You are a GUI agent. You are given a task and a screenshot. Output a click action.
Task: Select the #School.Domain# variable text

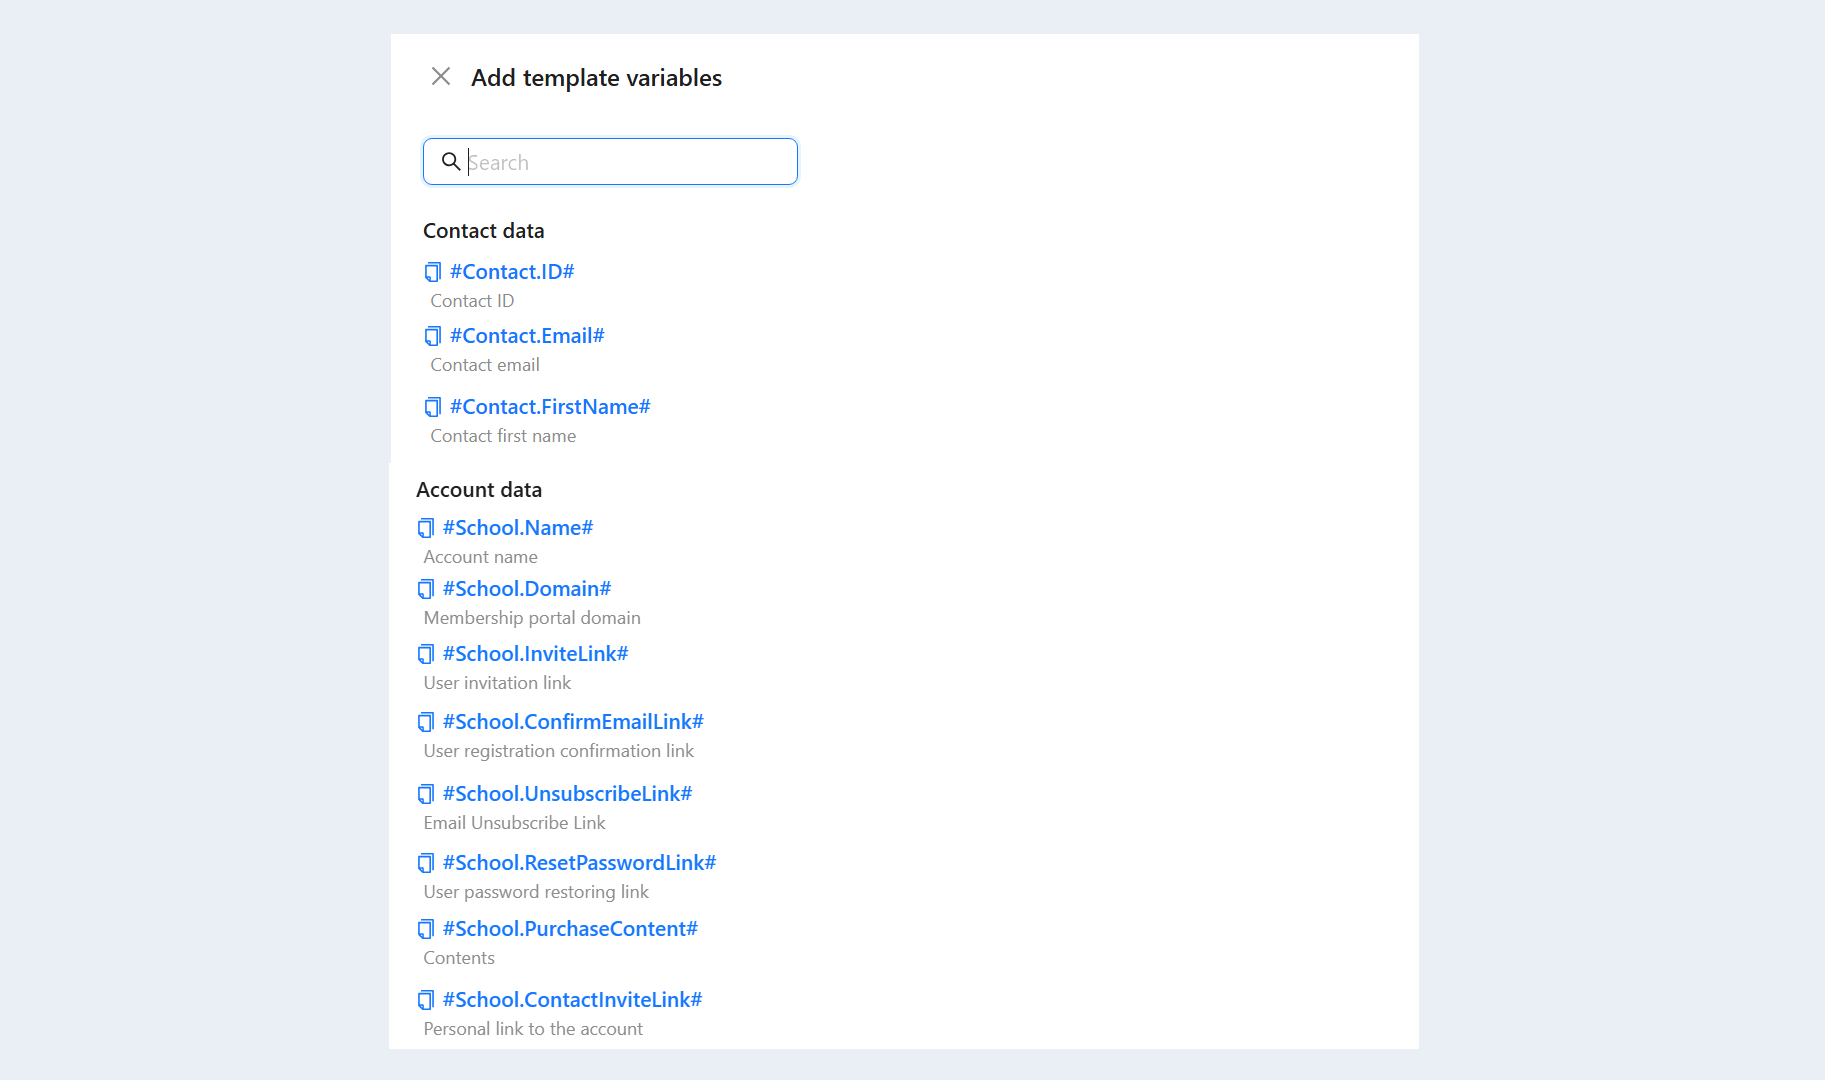point(526,589)
